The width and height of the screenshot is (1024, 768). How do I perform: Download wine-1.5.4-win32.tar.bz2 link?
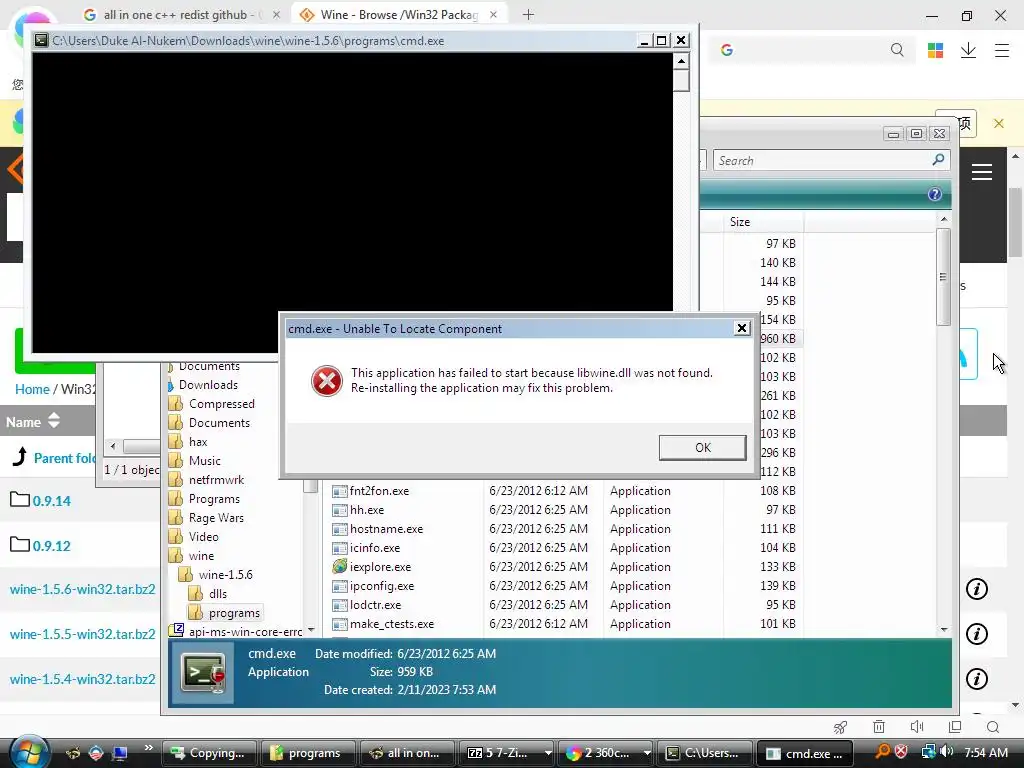82,679
